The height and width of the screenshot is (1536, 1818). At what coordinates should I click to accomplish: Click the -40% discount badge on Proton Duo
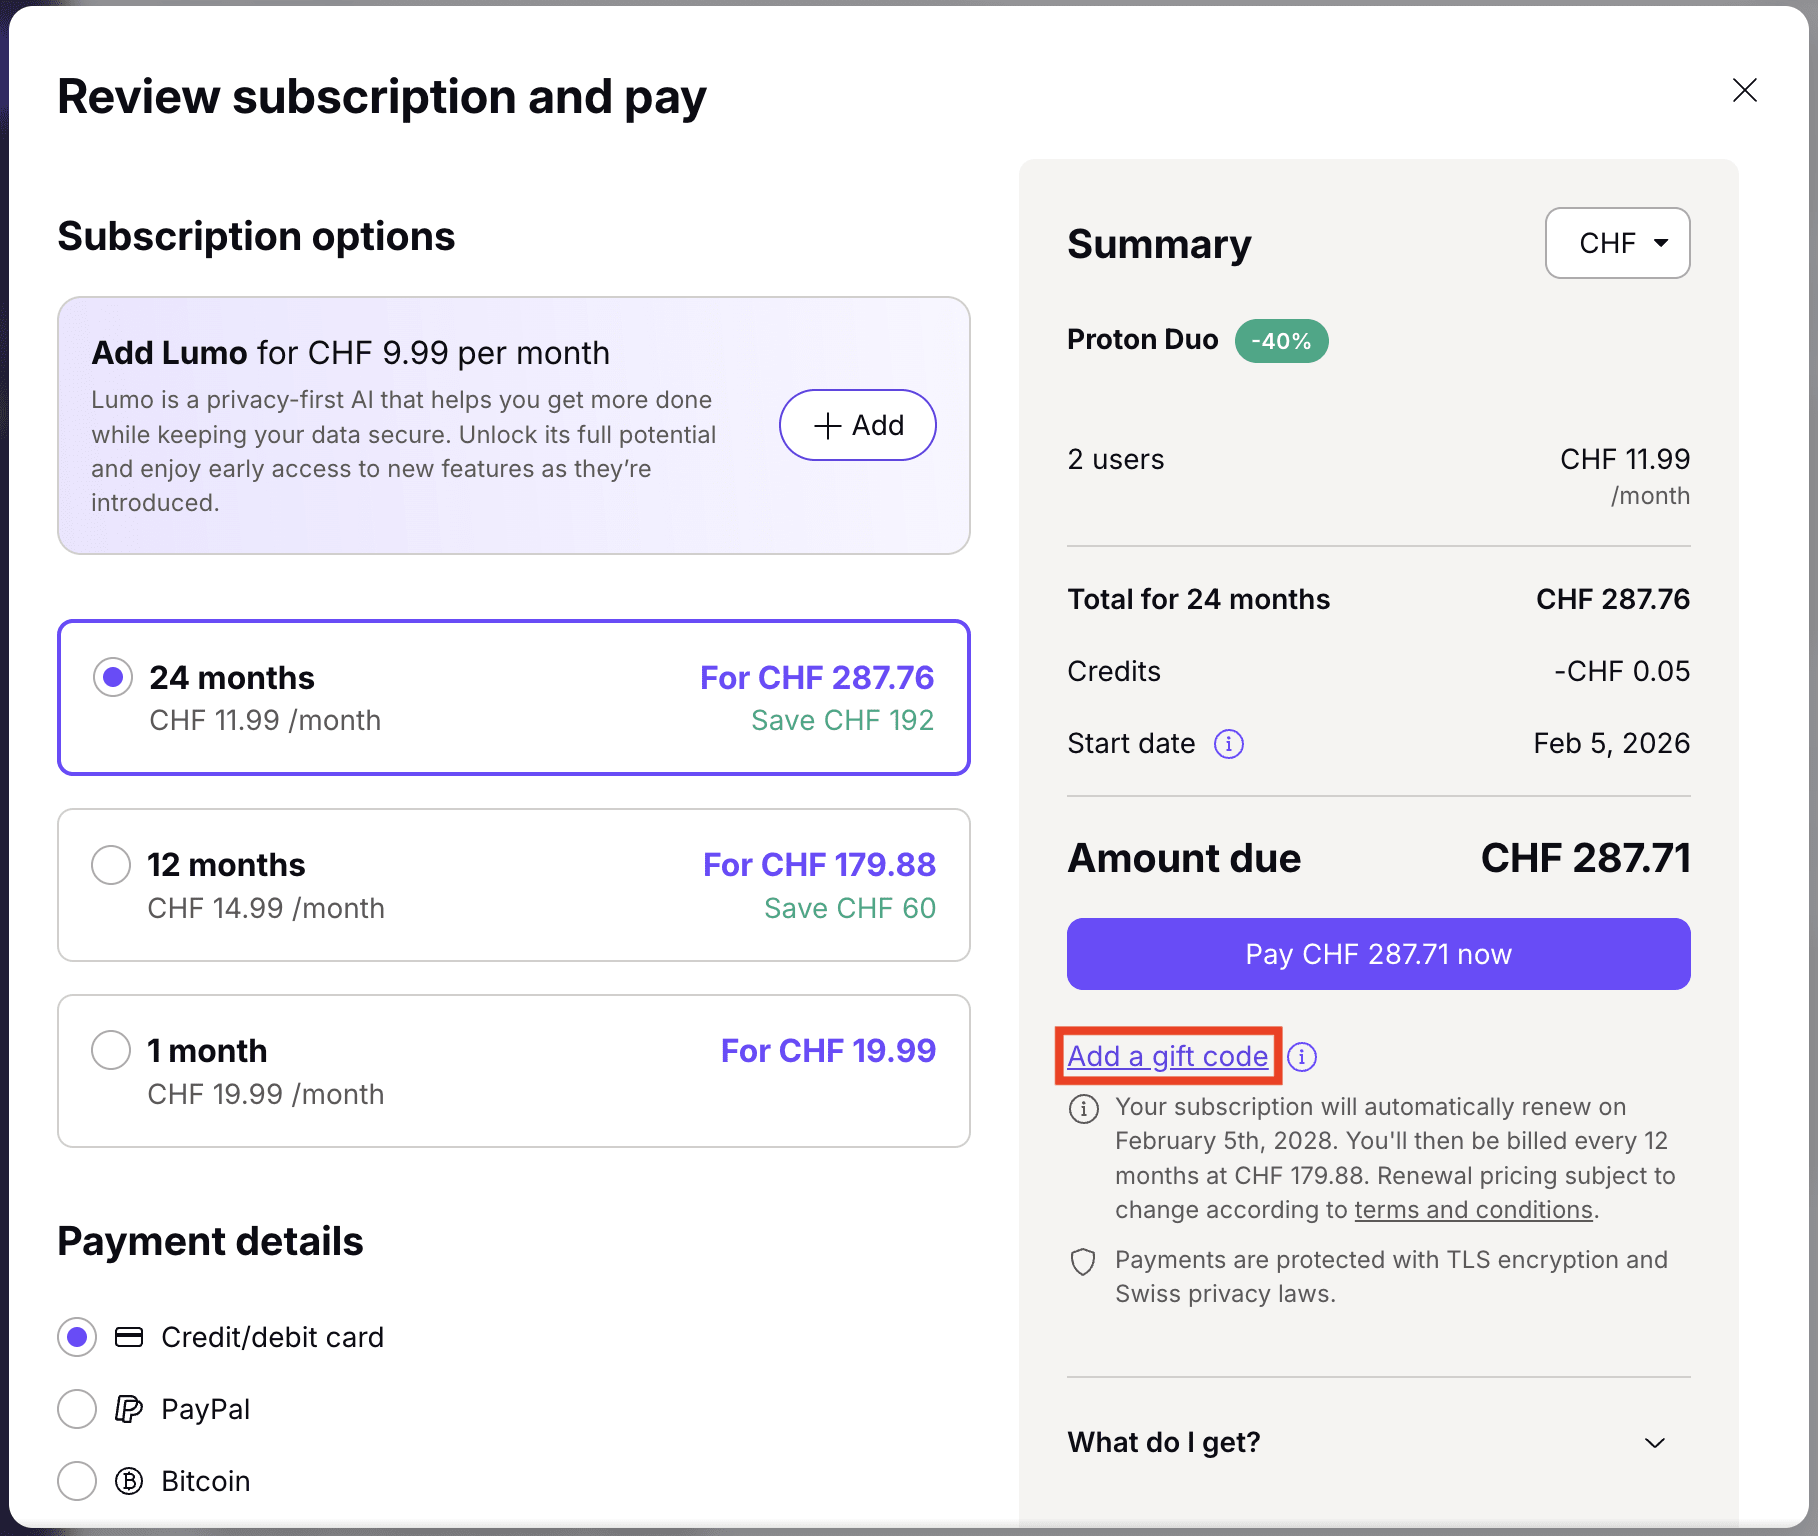click(x=1281, y=340)
